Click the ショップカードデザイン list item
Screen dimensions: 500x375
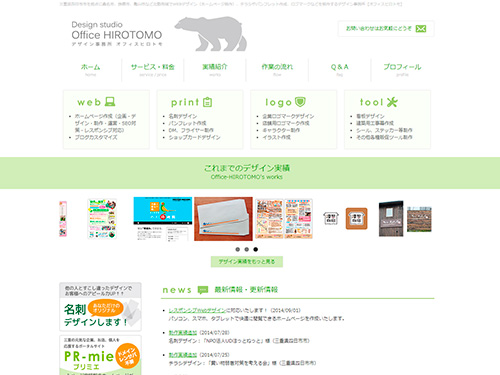click(194, 137)
